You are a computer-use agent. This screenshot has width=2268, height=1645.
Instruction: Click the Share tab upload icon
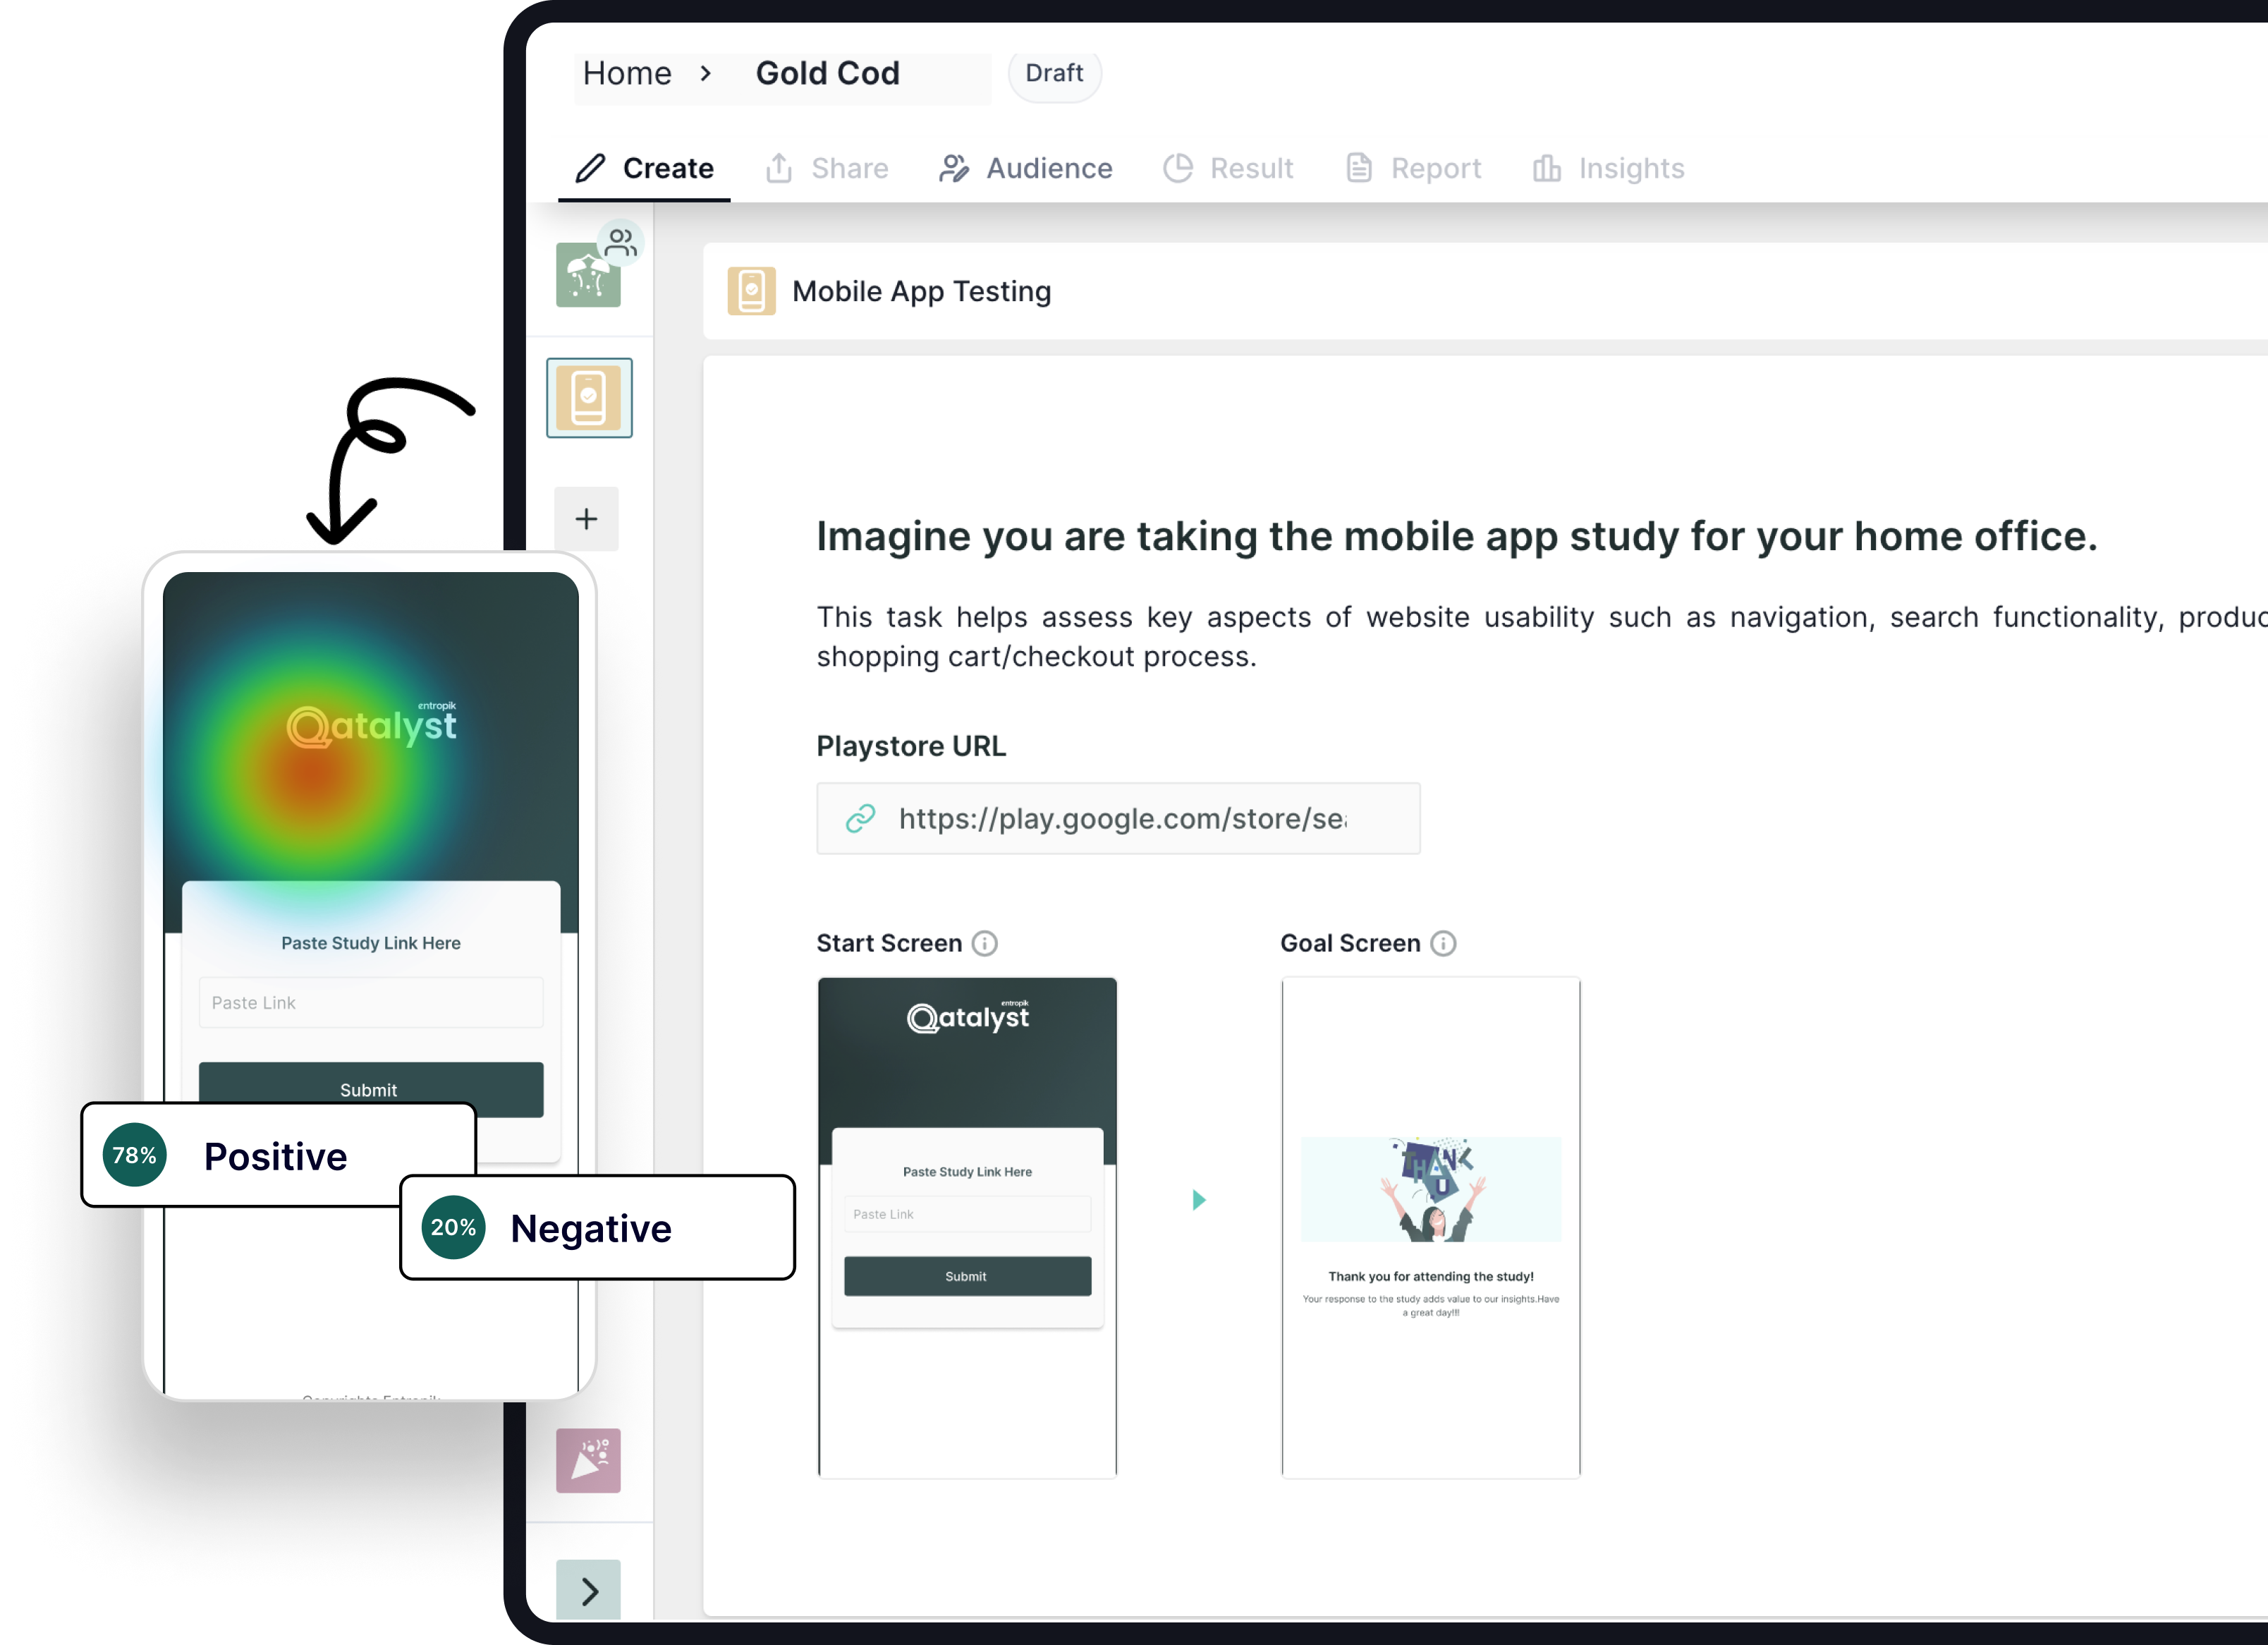779,168
